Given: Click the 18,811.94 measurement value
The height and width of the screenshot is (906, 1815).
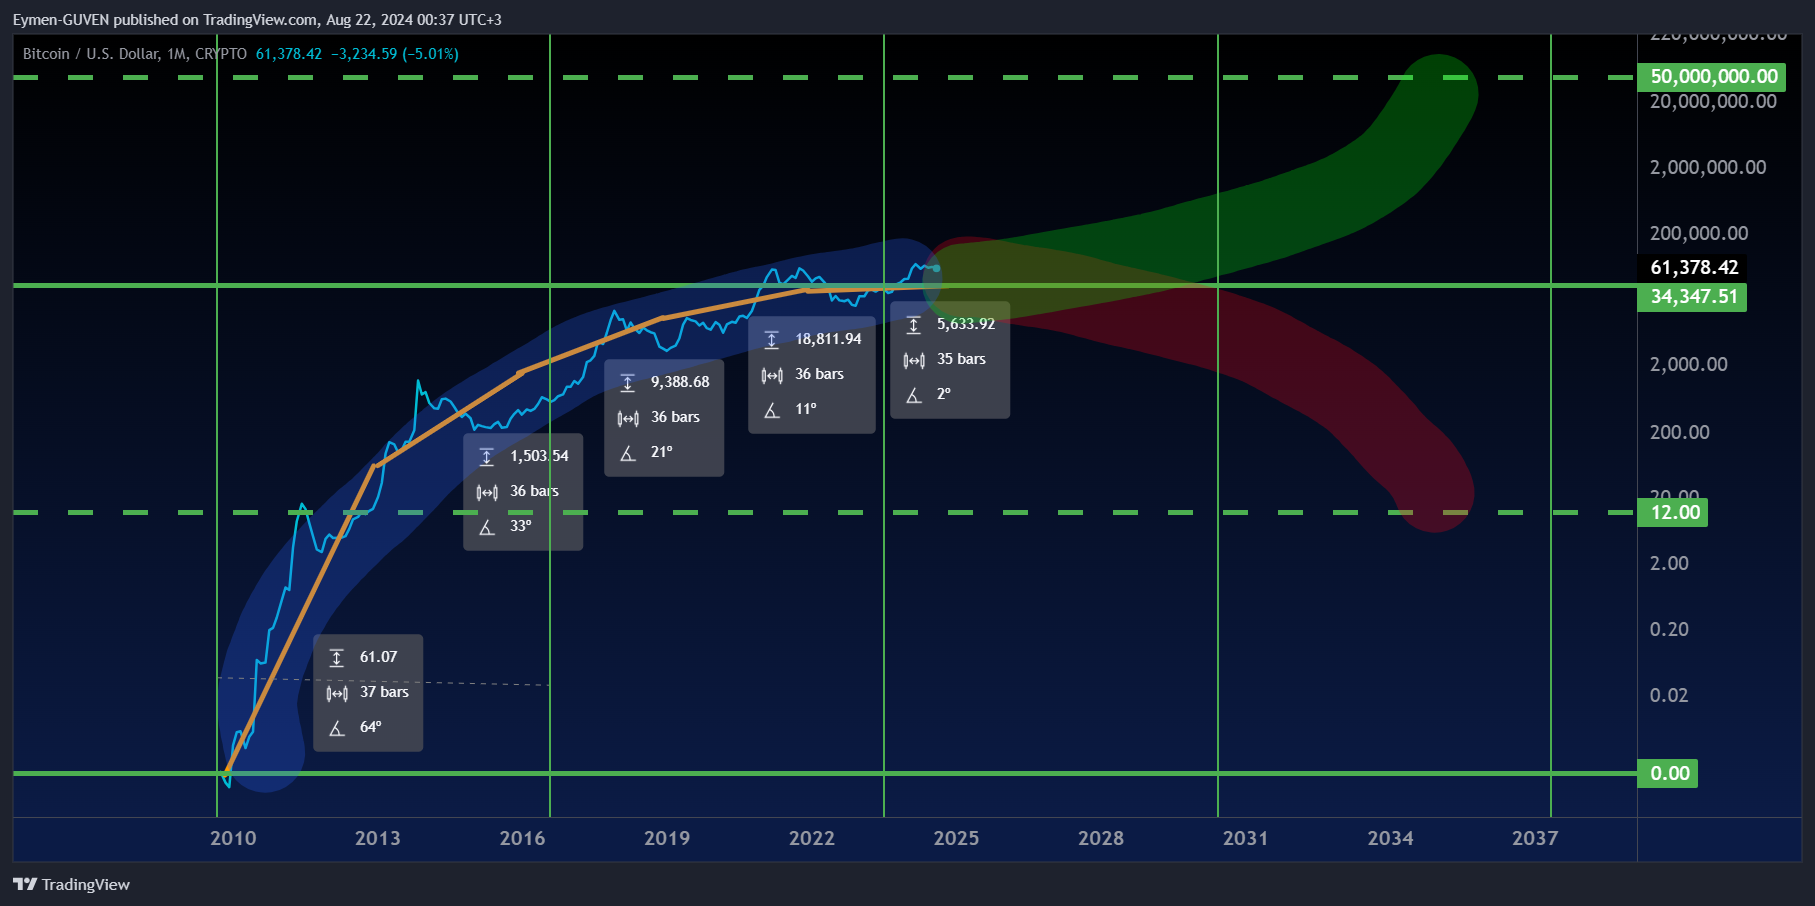Looking at the screenshot, I should 828,339.
